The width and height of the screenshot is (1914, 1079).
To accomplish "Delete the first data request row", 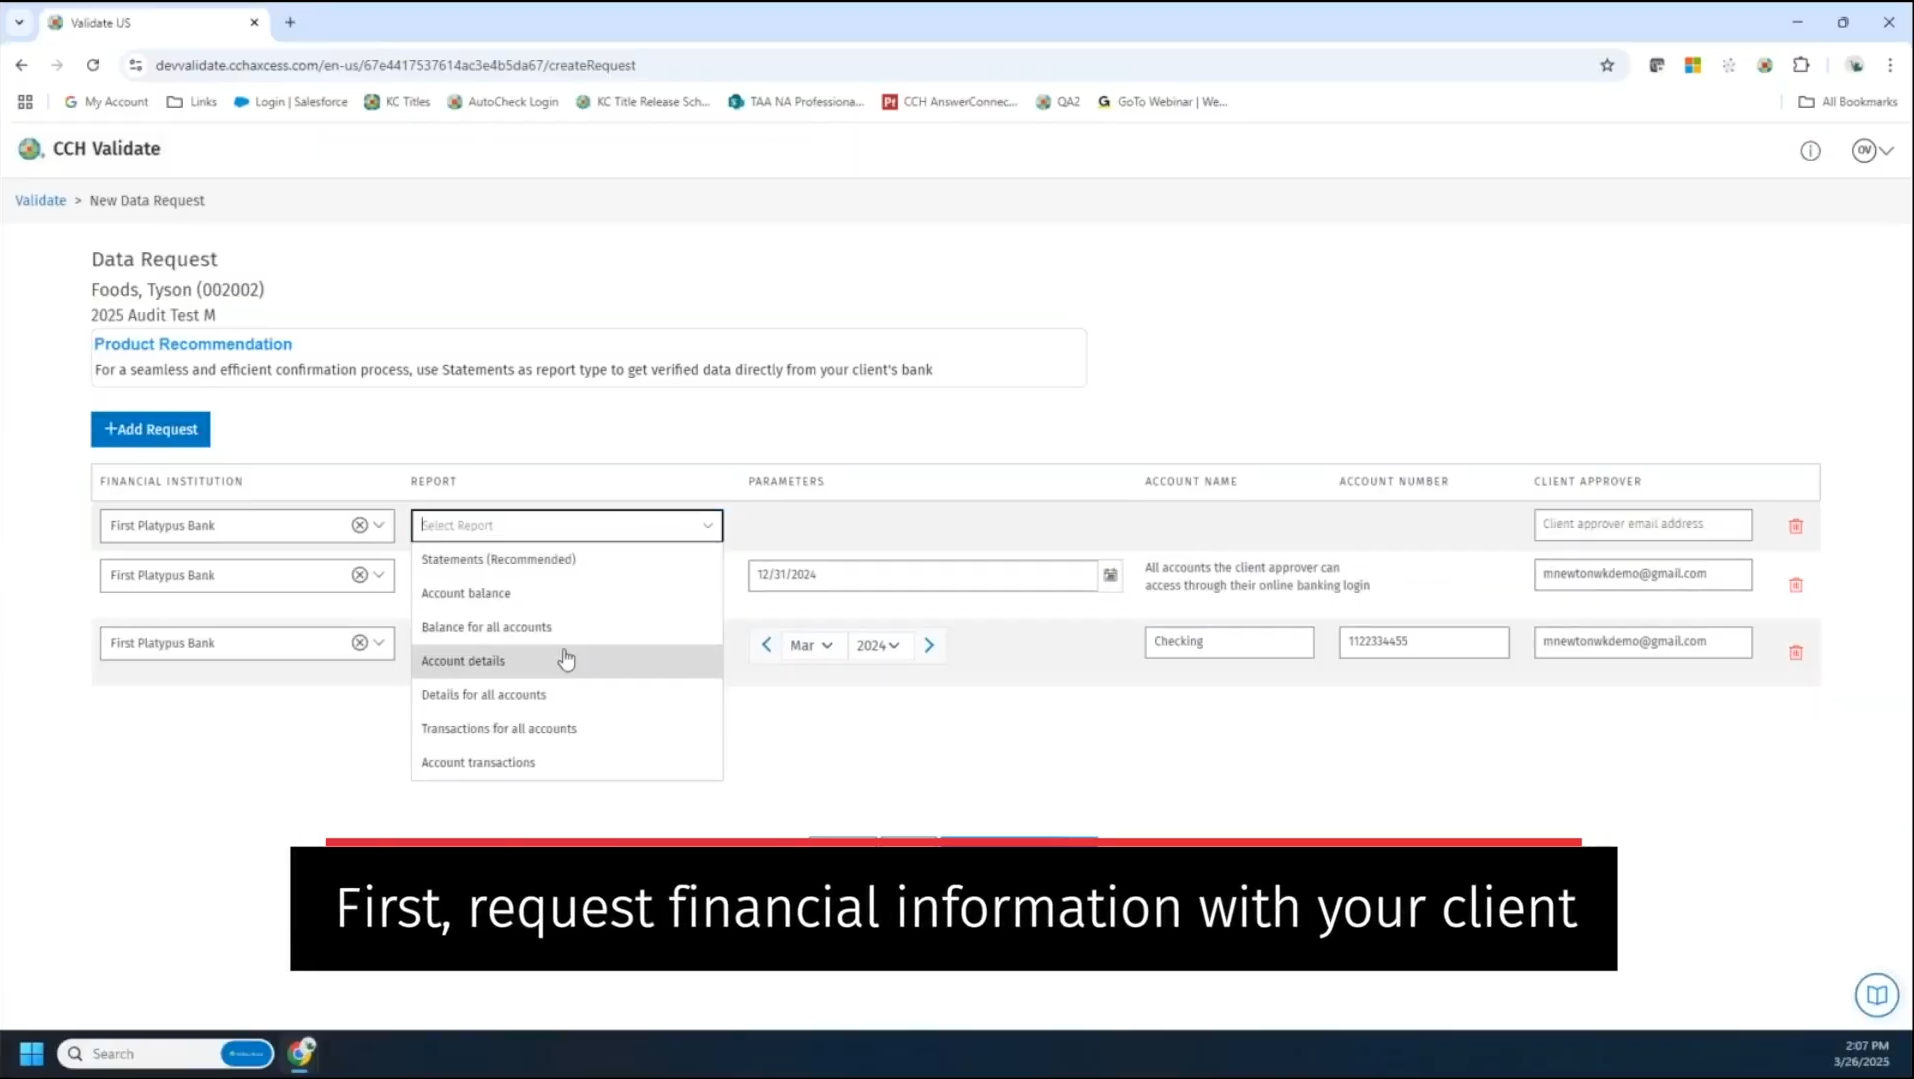I will pos(1795,526).
